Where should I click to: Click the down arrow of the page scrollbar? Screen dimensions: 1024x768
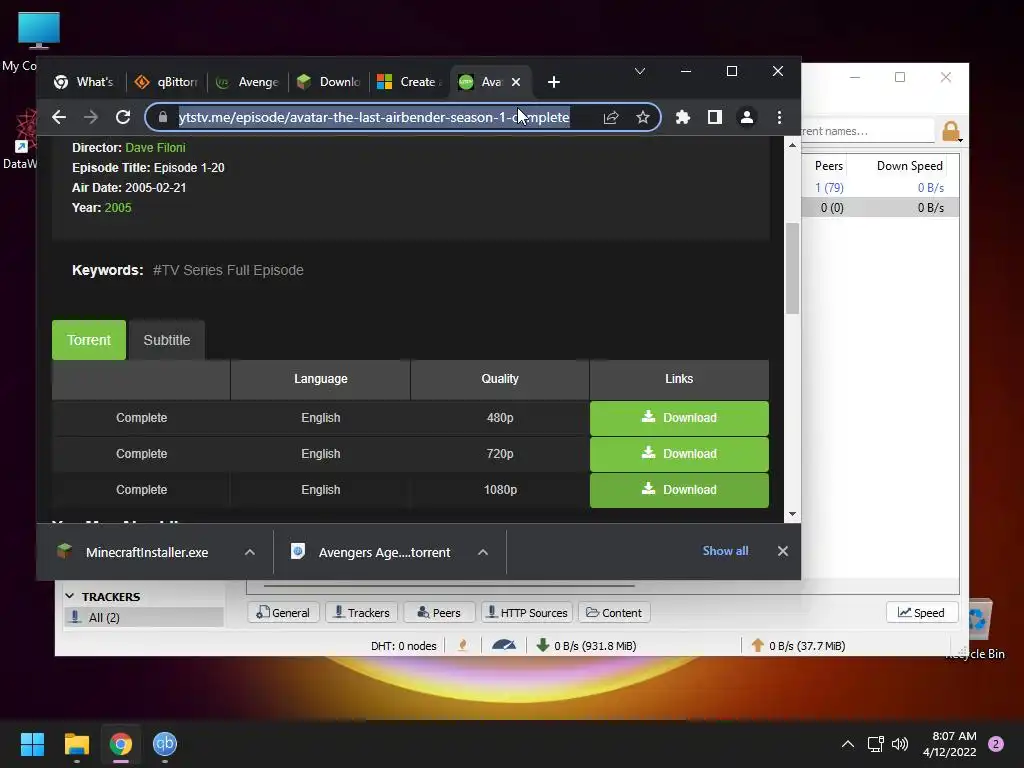point(792,514)
